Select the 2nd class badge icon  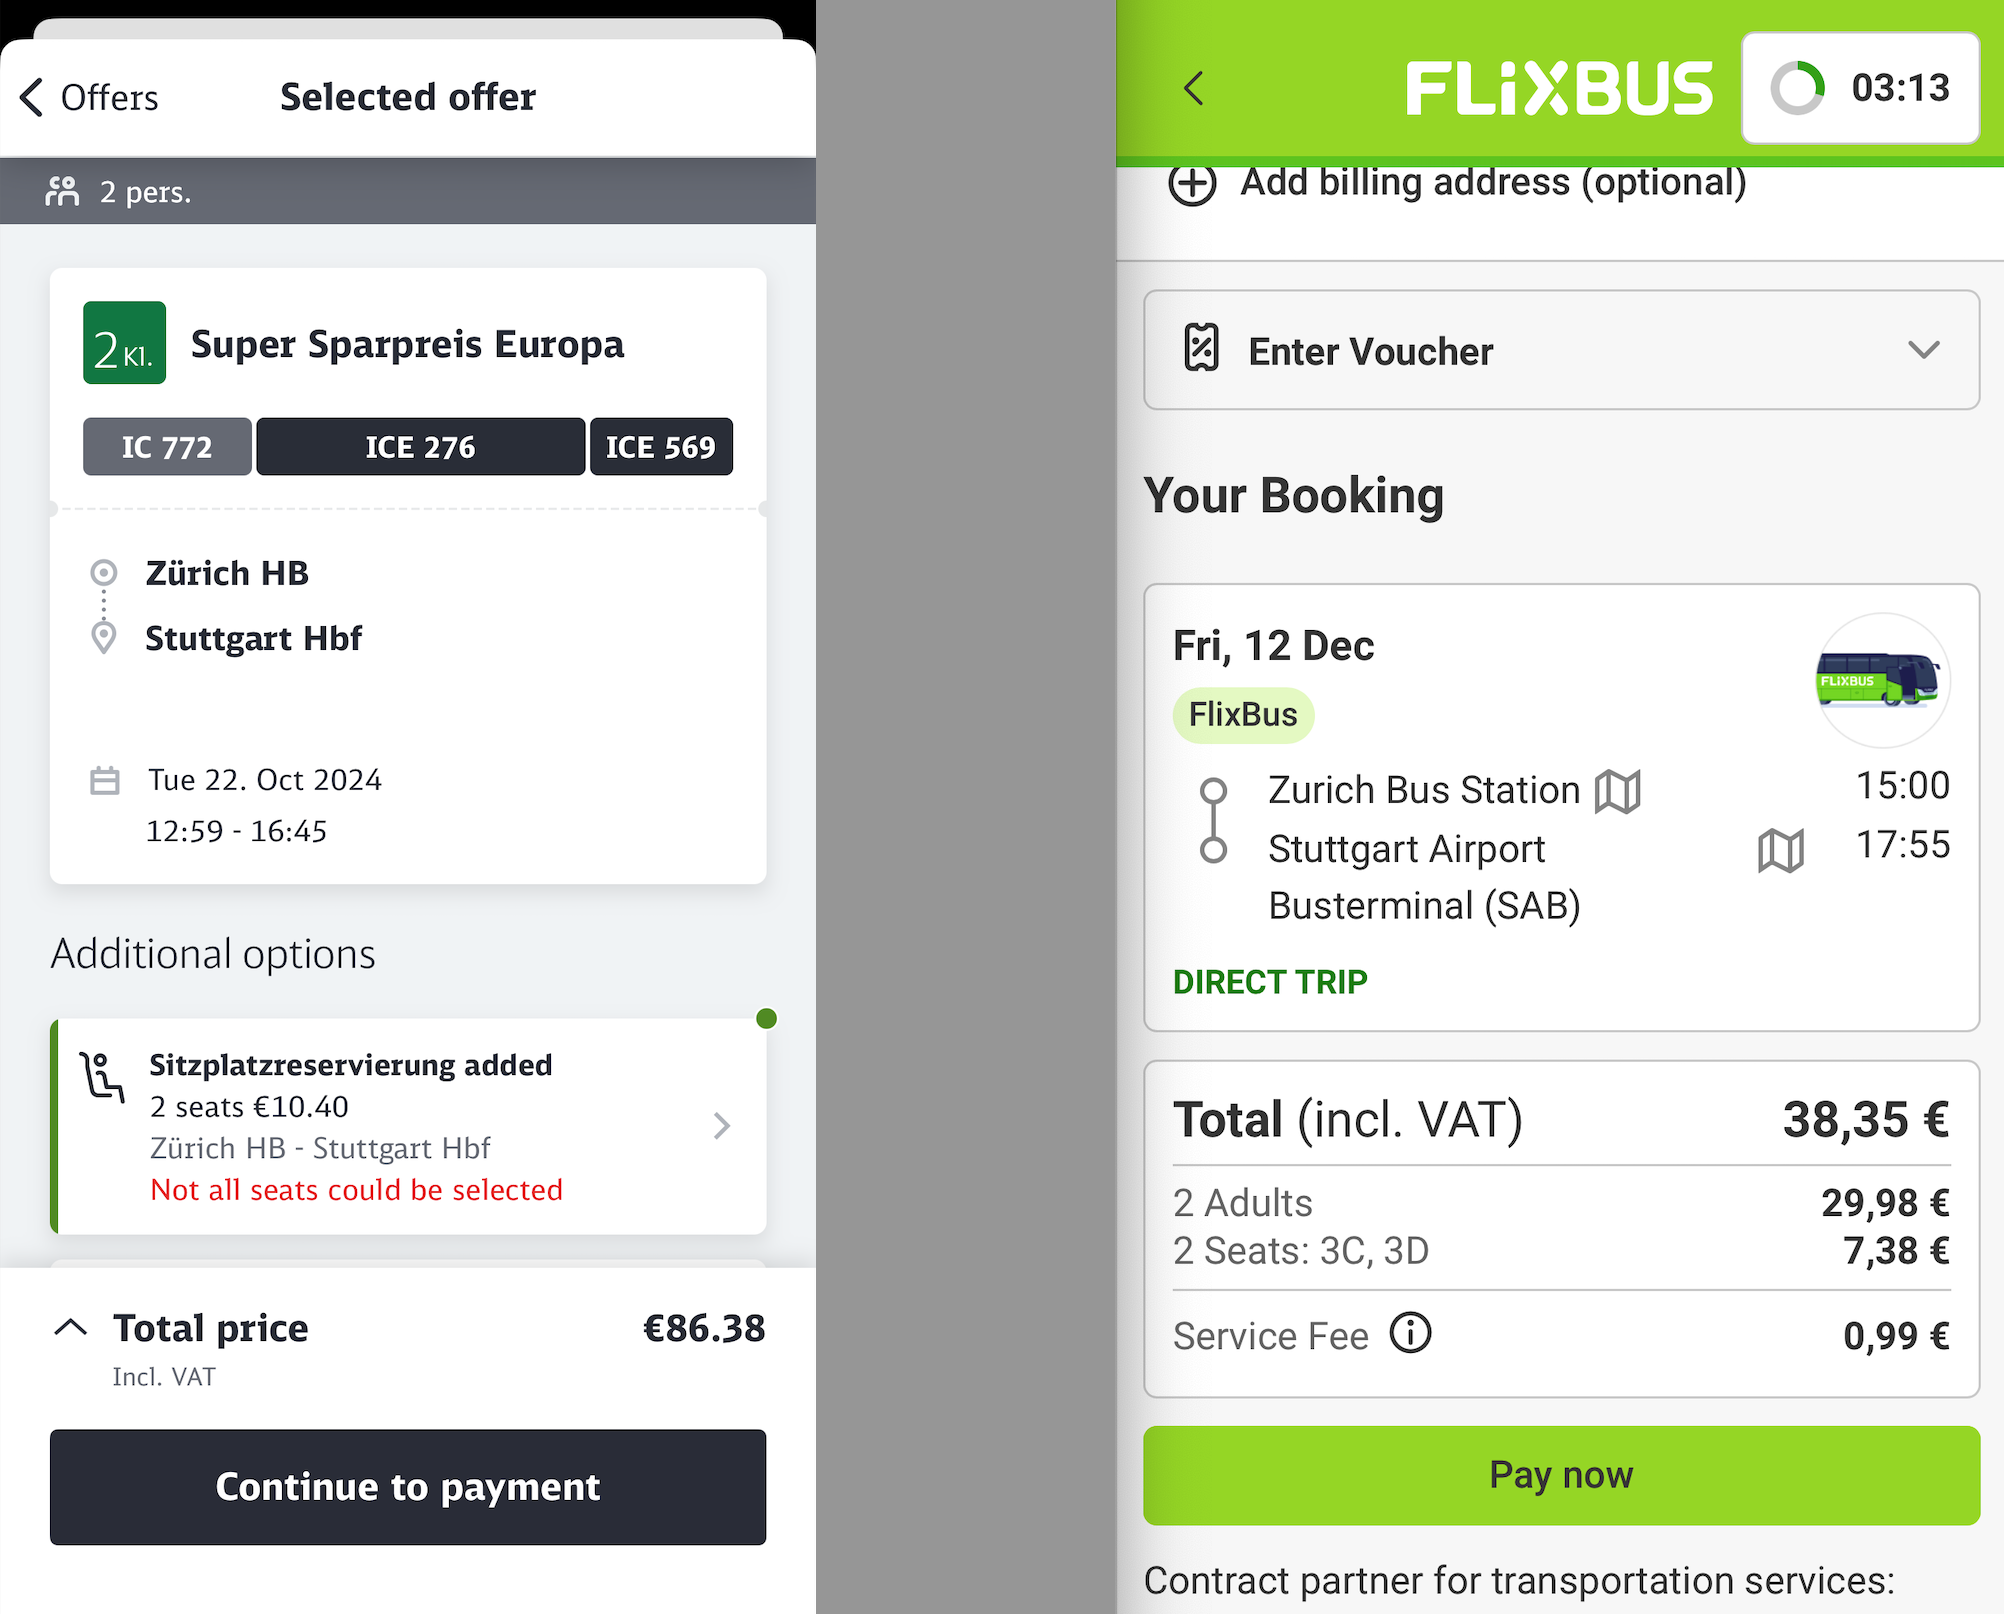point(123,343)
